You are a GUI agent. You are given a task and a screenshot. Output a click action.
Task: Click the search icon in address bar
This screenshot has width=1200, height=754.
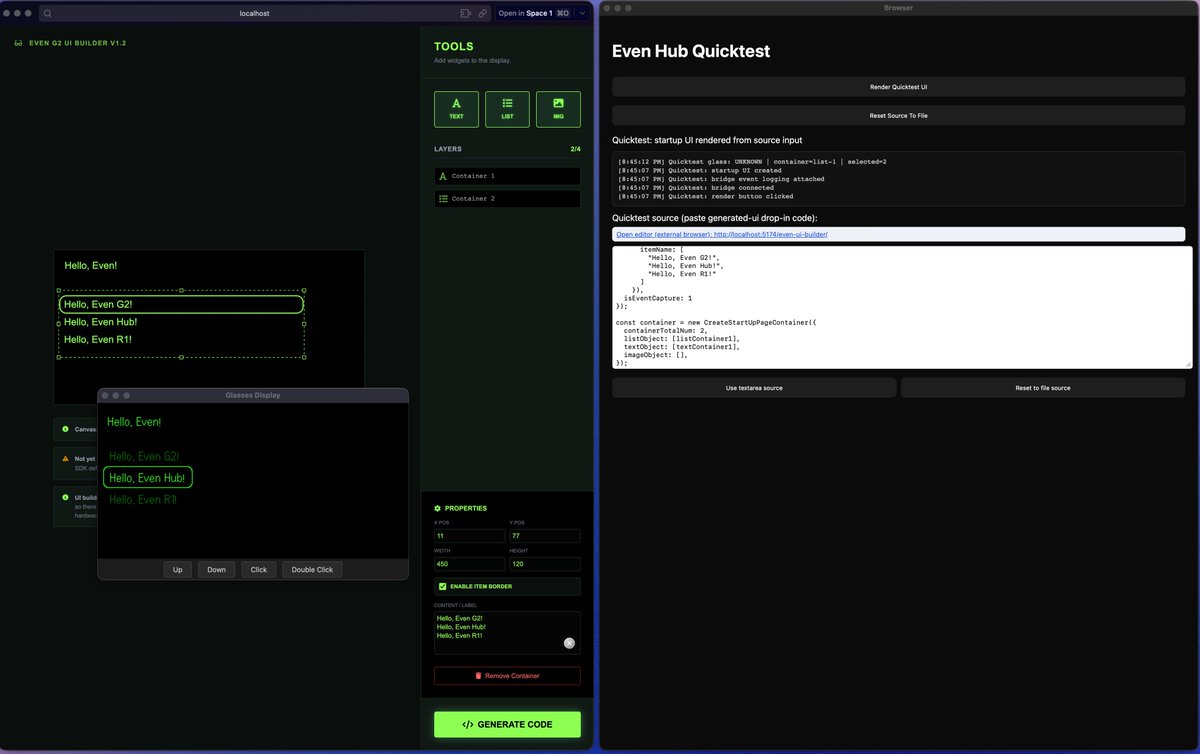click(x=48, y=13)
